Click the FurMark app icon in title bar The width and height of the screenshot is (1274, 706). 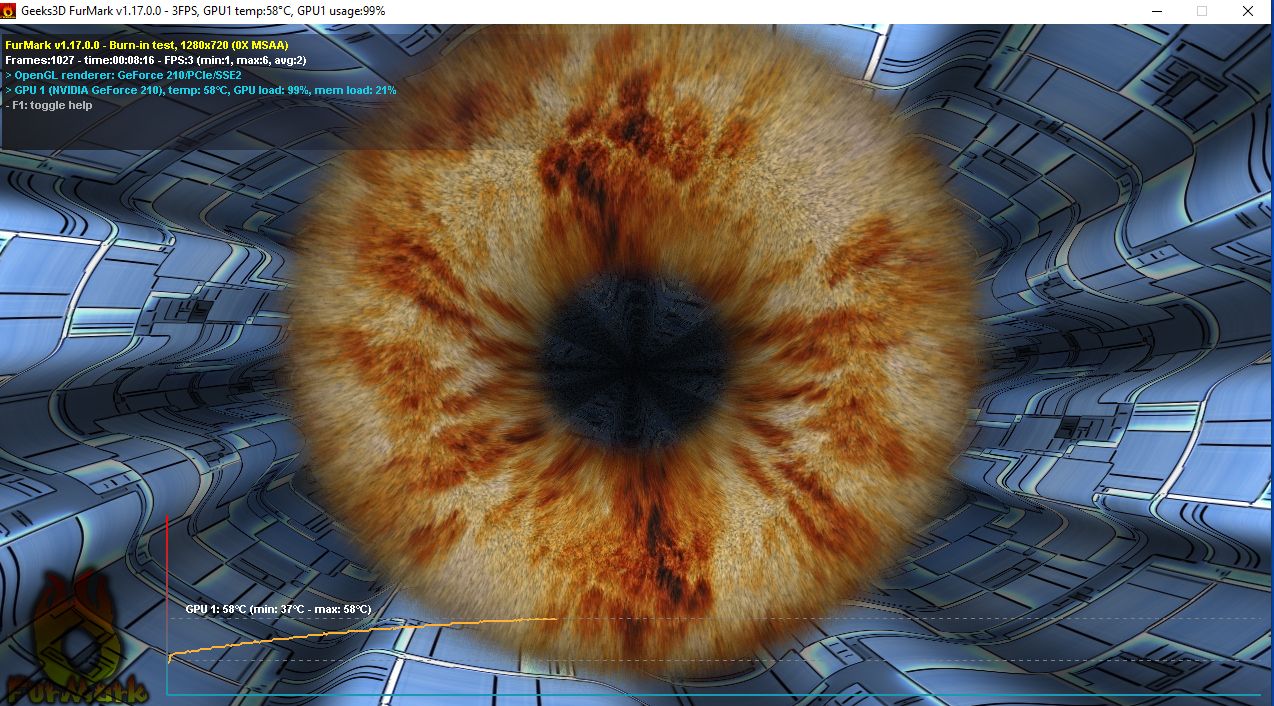pyautogui.click(x=10, y=10)
